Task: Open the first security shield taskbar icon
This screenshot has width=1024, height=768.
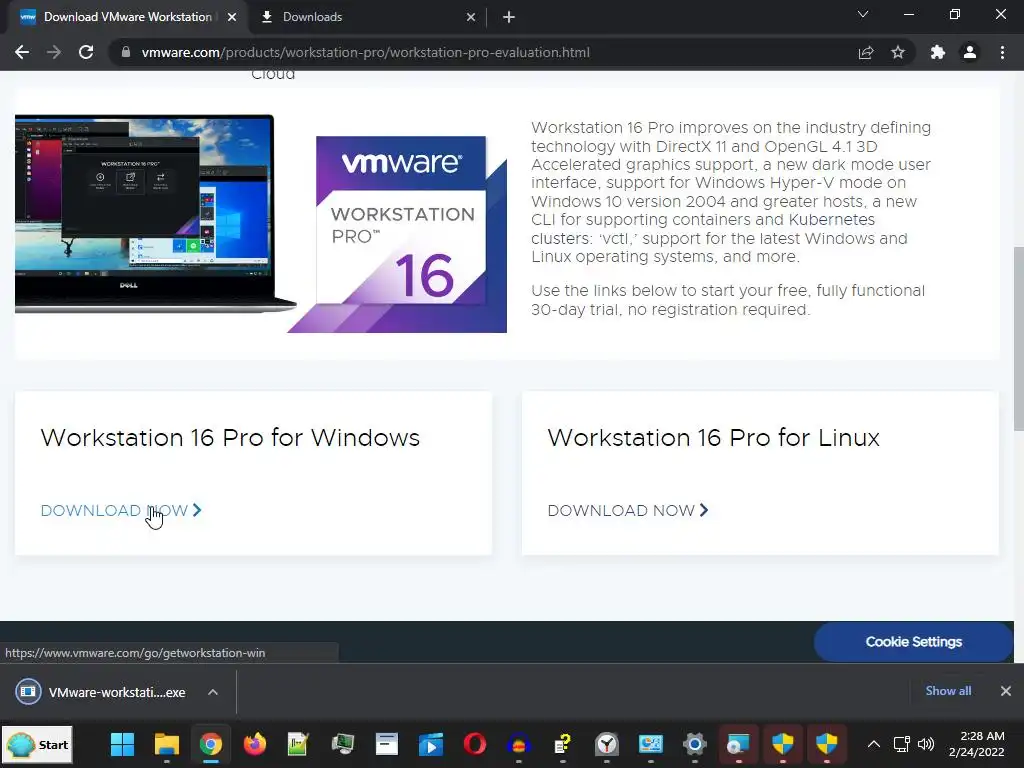Action: pyautogui.click(x=783, y=744)
